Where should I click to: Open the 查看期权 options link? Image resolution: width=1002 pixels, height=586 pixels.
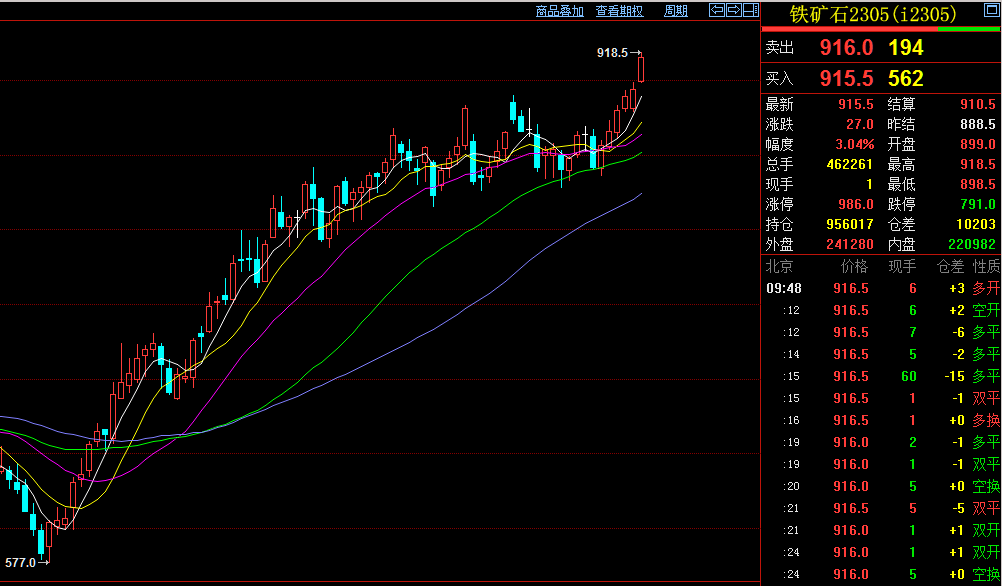click(620, 11)
